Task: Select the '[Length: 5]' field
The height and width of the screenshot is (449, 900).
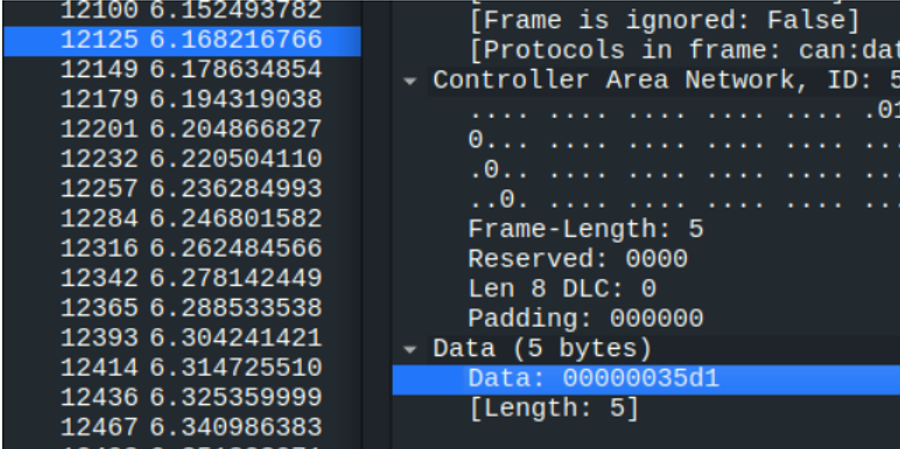Action: [x=552, y=408]
